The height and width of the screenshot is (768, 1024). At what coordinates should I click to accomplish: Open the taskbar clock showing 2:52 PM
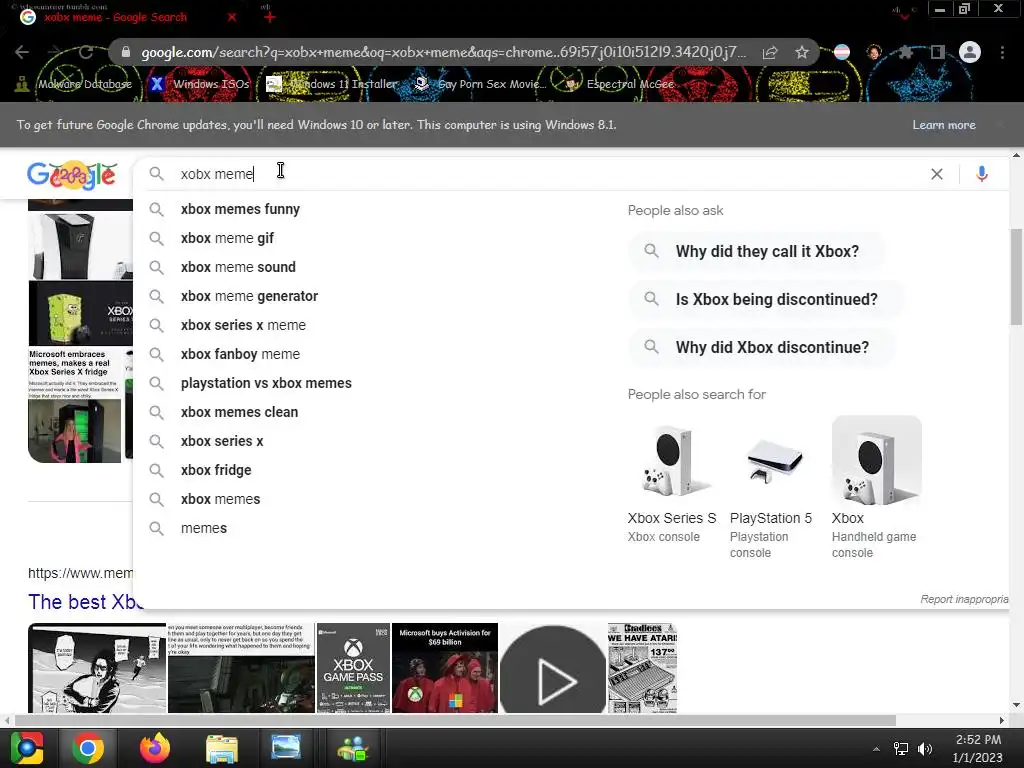click(978, 748)
